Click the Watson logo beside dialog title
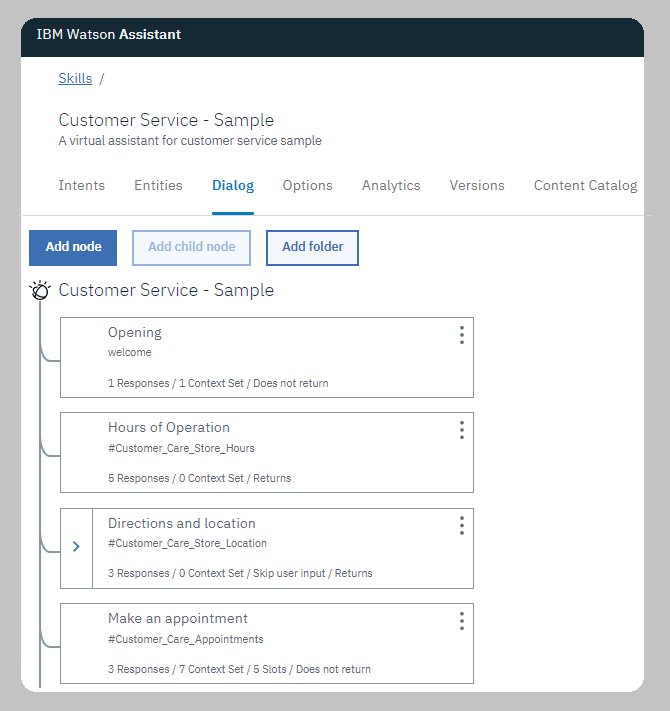Image resolution: width=670 pixels, height=711 pixels. [40, 290]
